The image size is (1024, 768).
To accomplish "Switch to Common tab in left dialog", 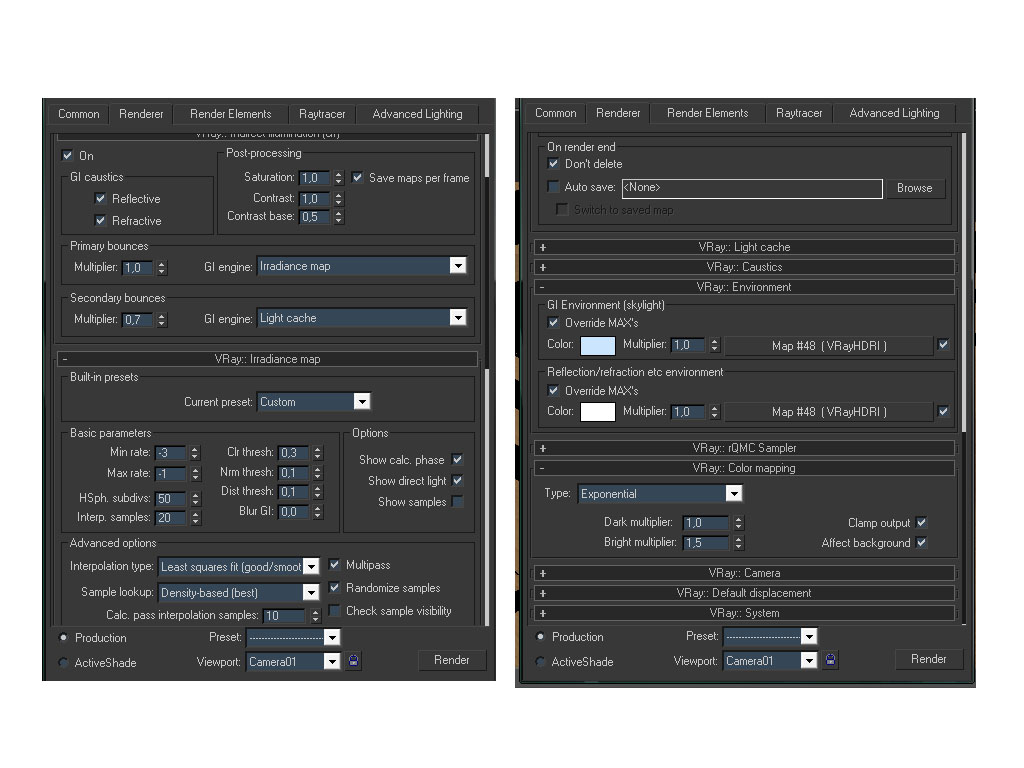I will pyautogui.click(x=79, y=114).
